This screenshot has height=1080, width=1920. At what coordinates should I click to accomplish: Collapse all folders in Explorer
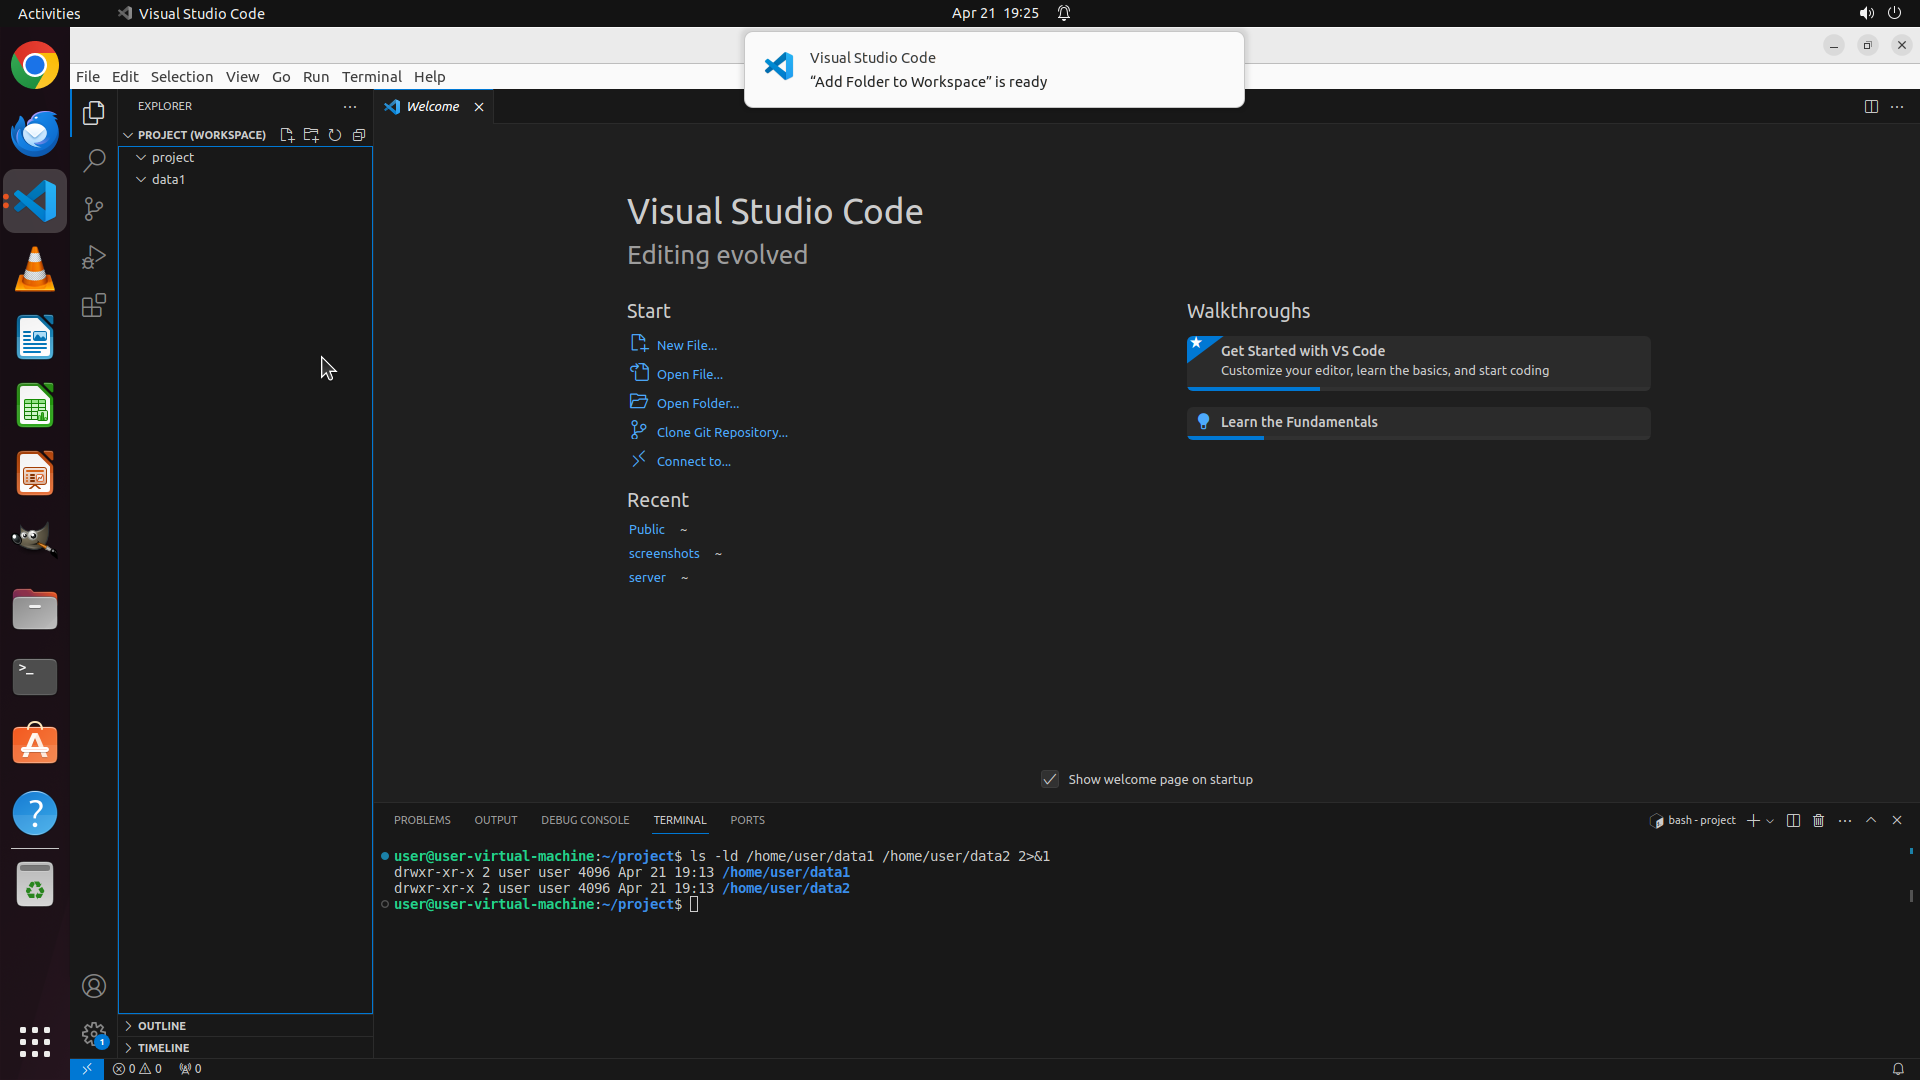[x=359, y=135]
